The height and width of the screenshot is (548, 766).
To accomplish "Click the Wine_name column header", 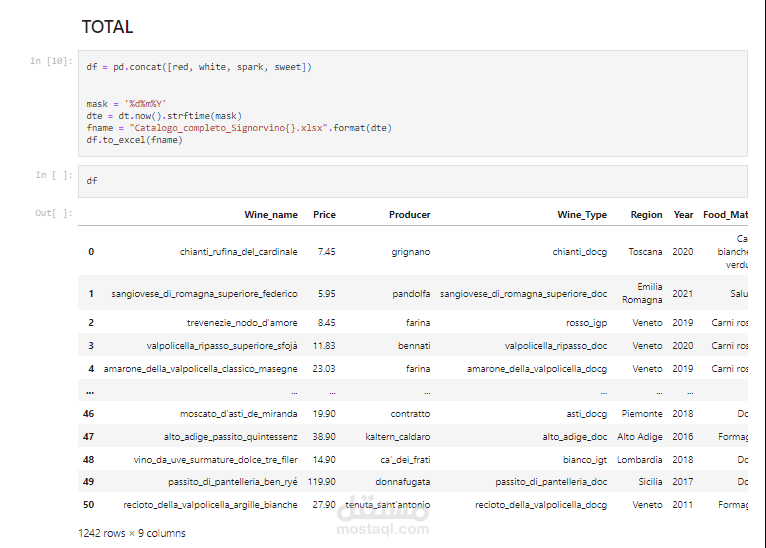I will pyautogui.click(x=270, y=215).
